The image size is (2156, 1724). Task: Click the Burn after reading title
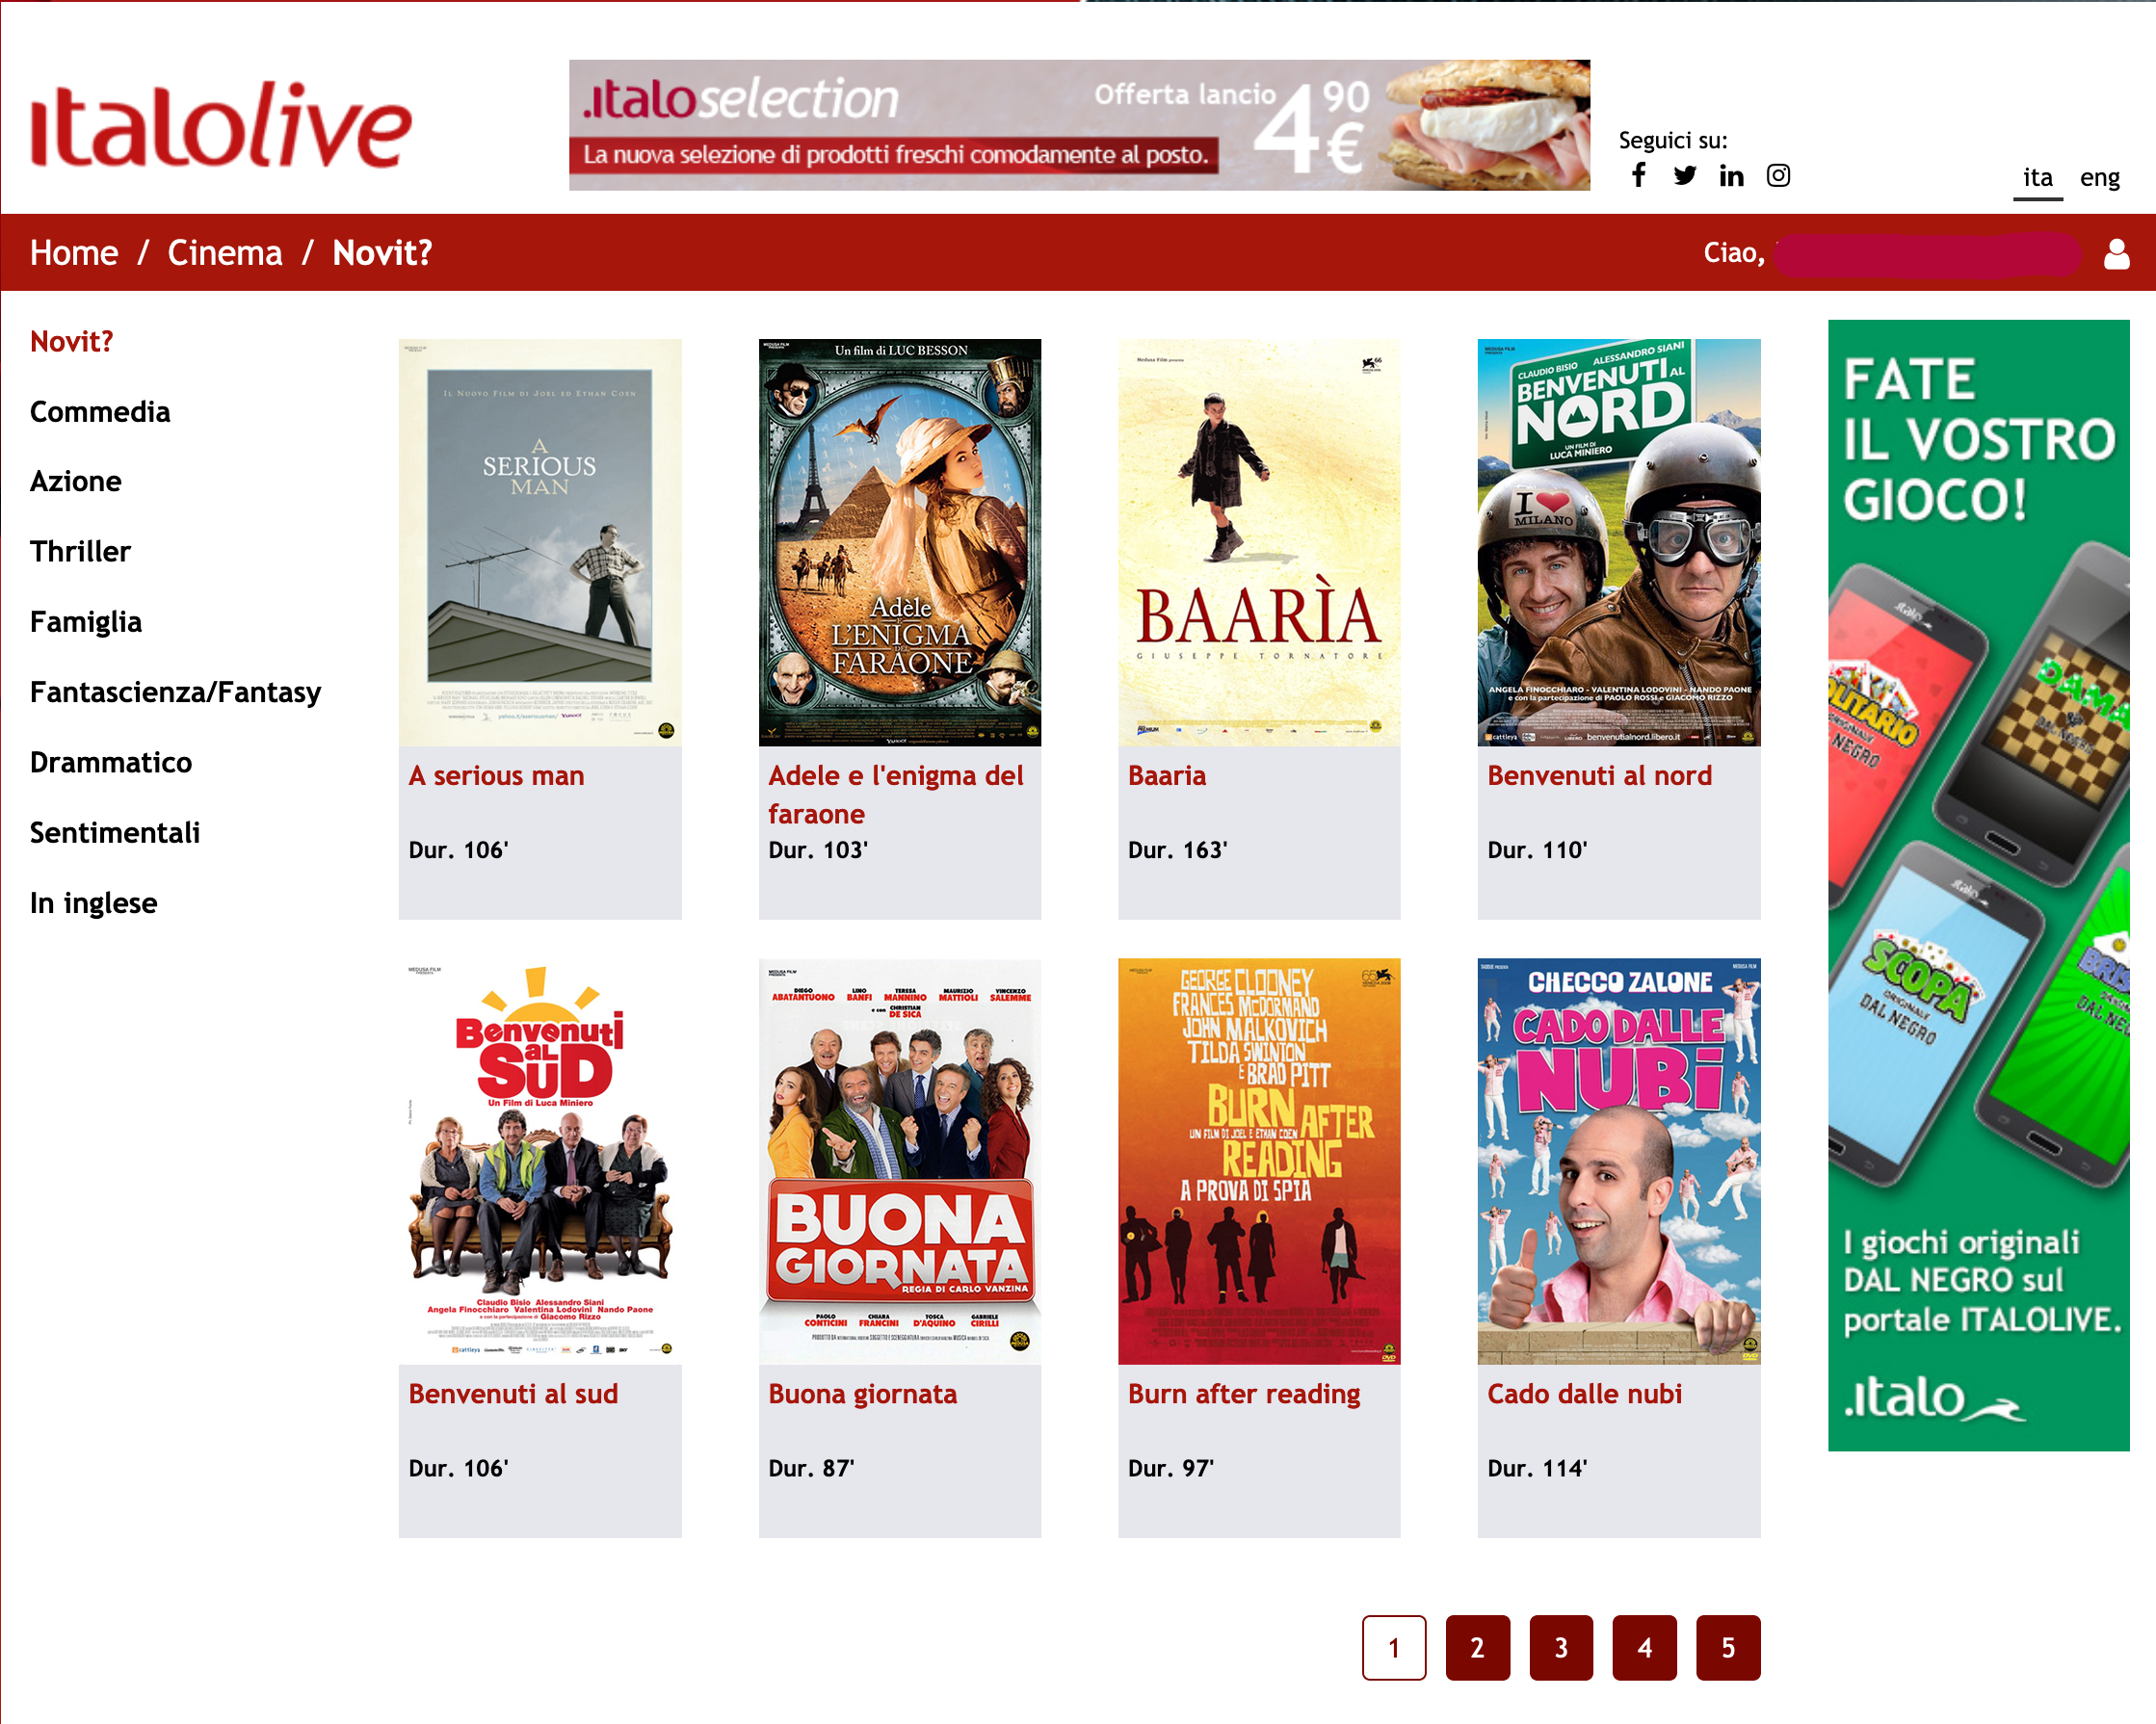1244,1393
